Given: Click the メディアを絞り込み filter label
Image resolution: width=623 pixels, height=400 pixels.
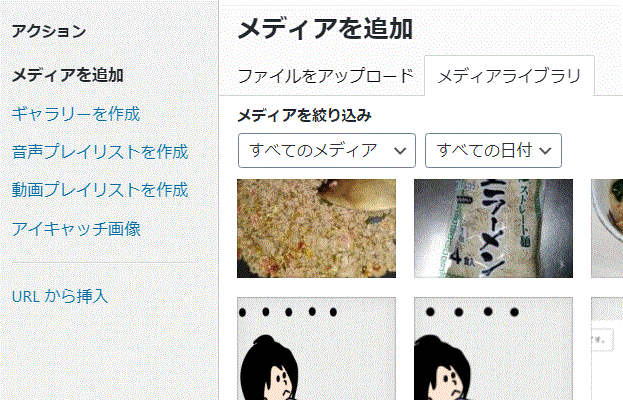Looking at the screenshot, I should [304, 116].
